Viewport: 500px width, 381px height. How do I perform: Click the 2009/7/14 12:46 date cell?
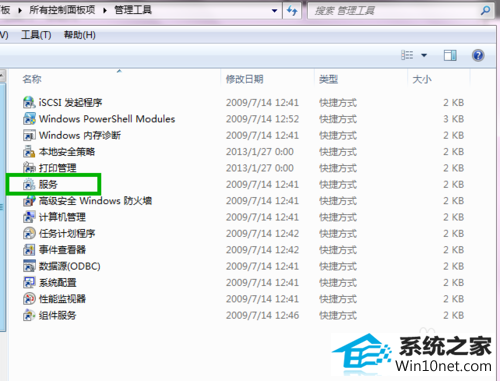262,315
